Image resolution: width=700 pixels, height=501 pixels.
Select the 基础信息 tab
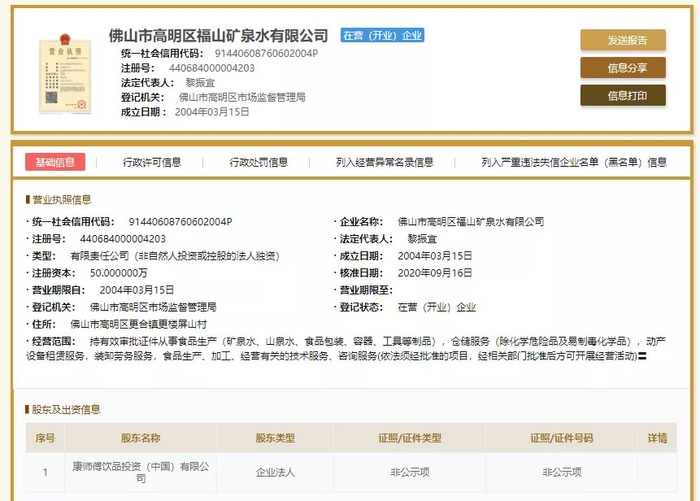tap(55, 162)
